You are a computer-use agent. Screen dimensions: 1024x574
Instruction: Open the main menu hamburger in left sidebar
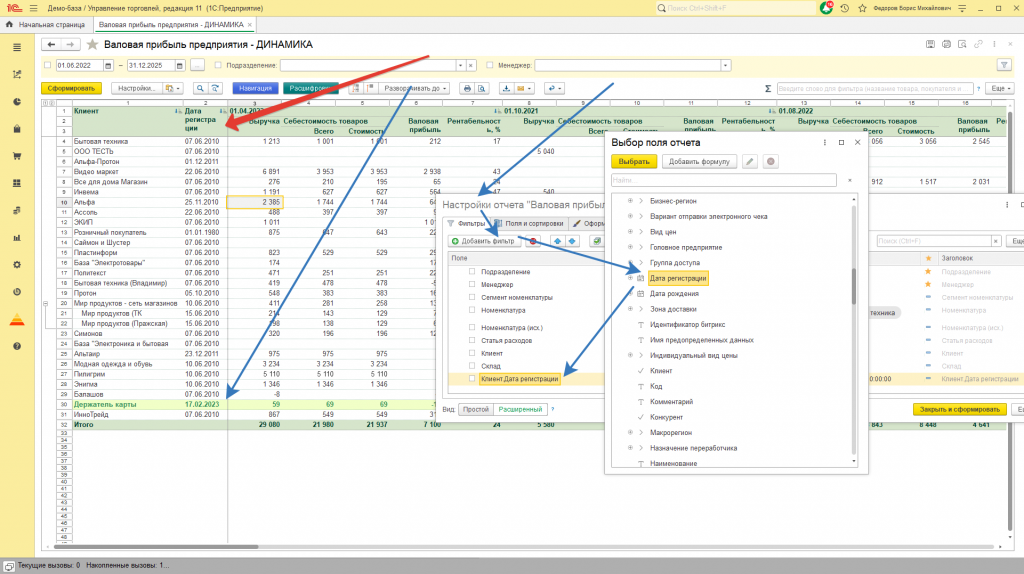tap(17, 47)
